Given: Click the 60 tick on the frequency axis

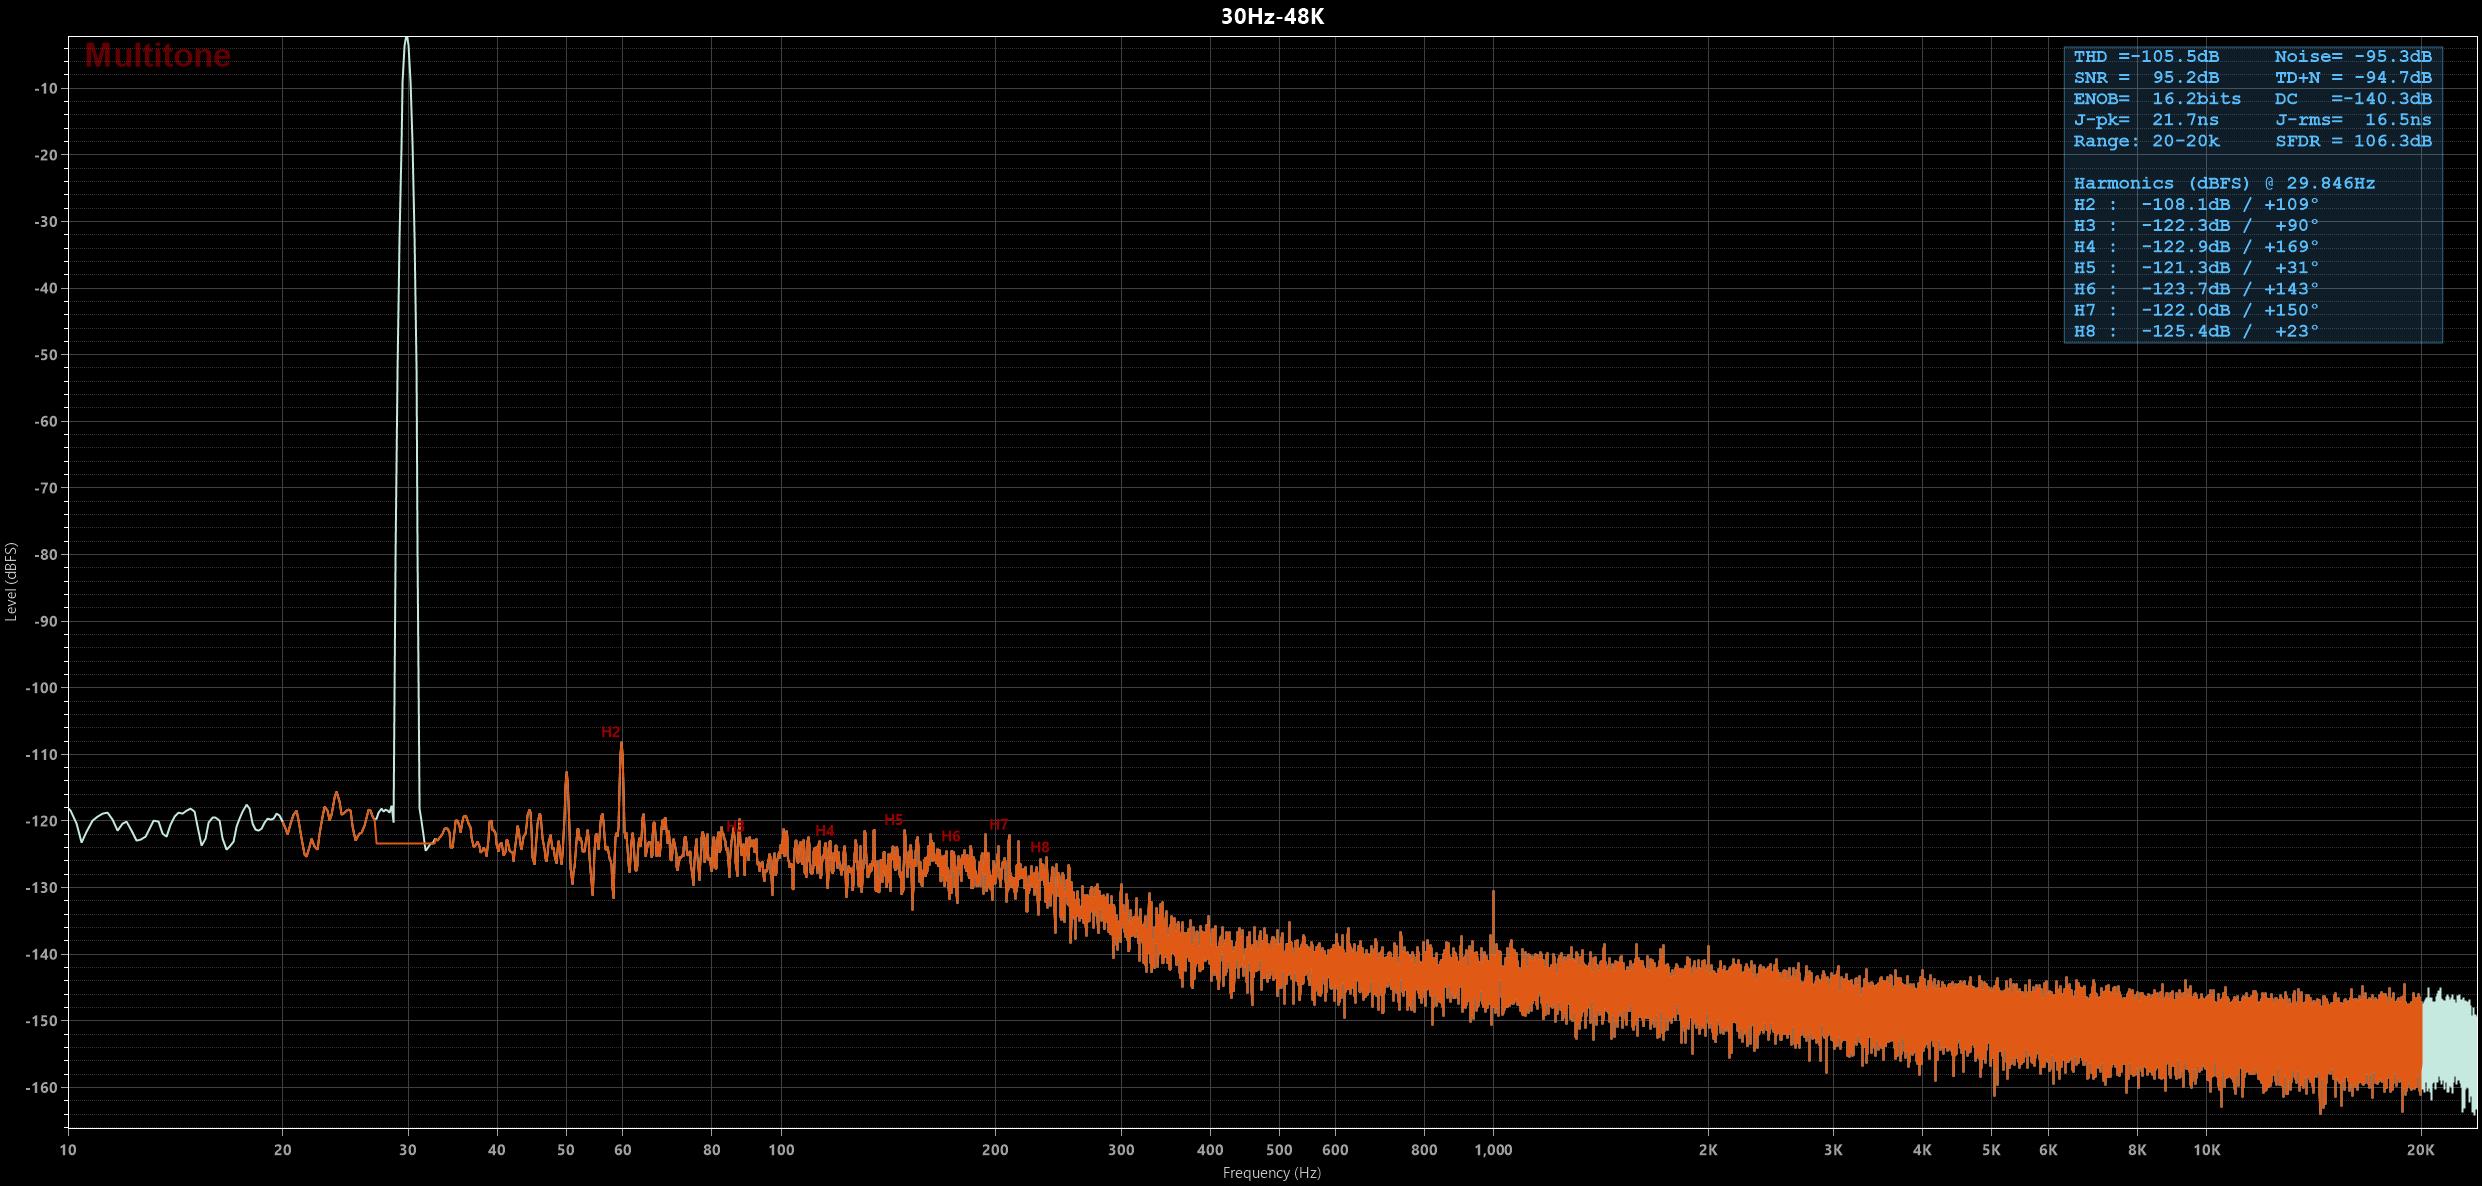Looking at the screenshot, I should 622,1150.
